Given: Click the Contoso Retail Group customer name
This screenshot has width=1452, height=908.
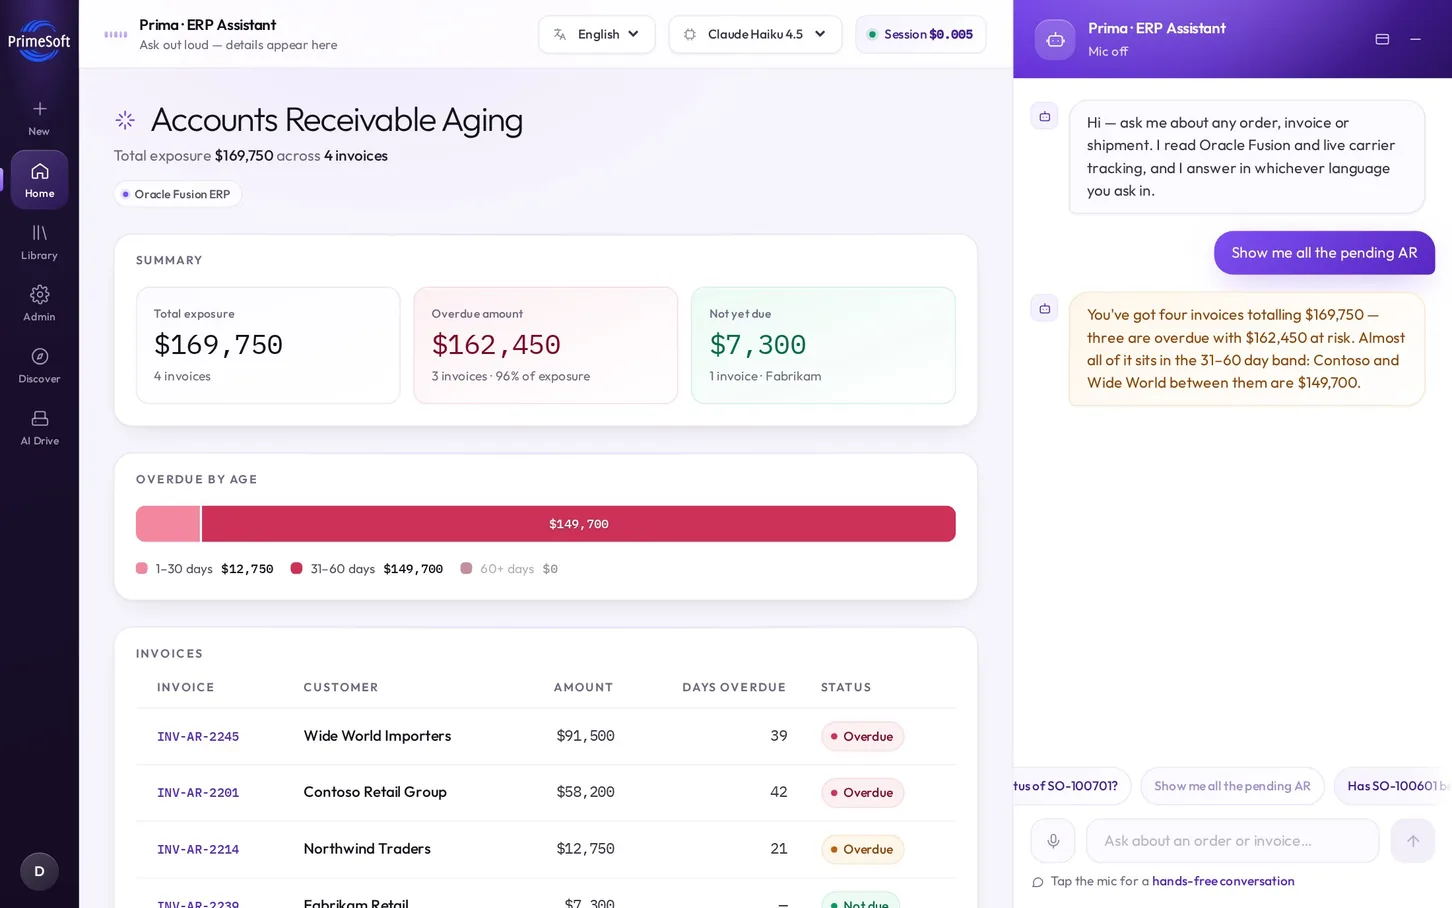Looking at the screenshot, I should (375, 792).
